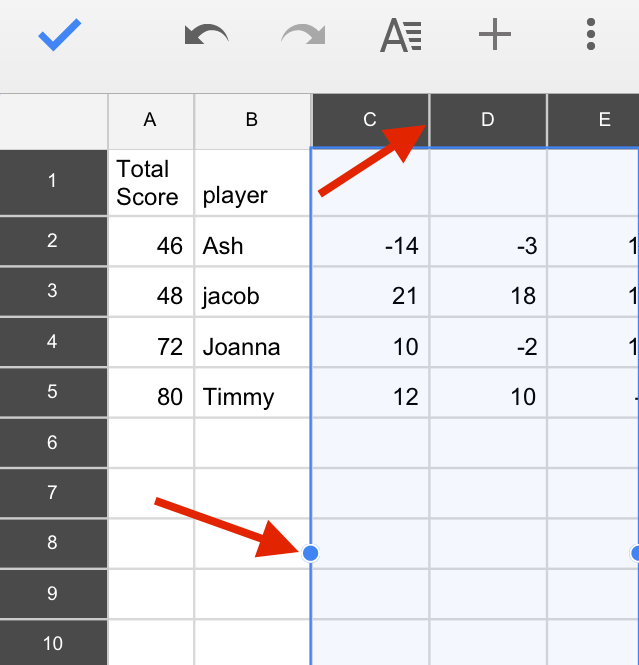The height and width of the screenshot is (665, 639).
Task: Select the cell containing 21
Action: (x=371, y=291)
